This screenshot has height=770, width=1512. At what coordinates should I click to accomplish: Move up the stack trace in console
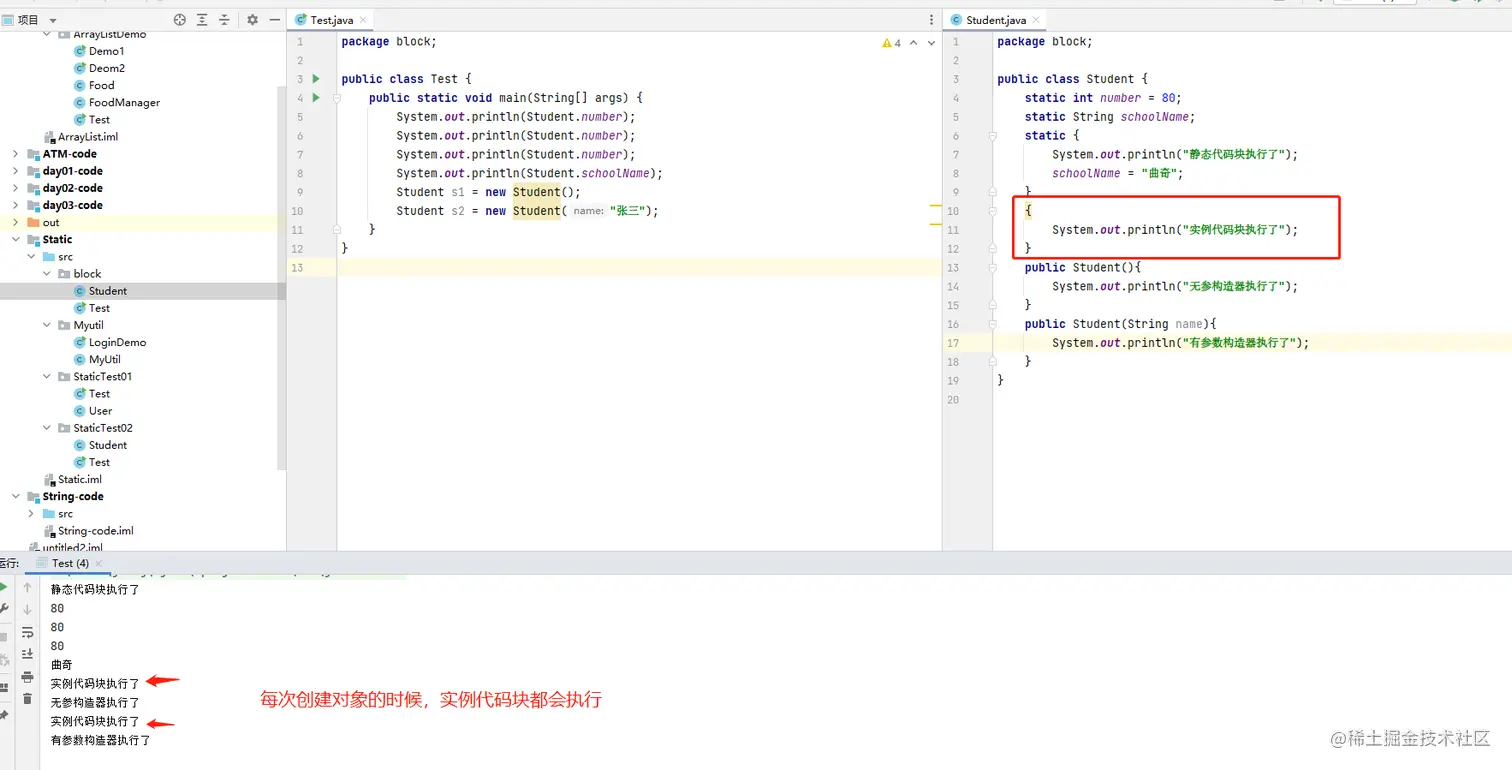point(28,588)
